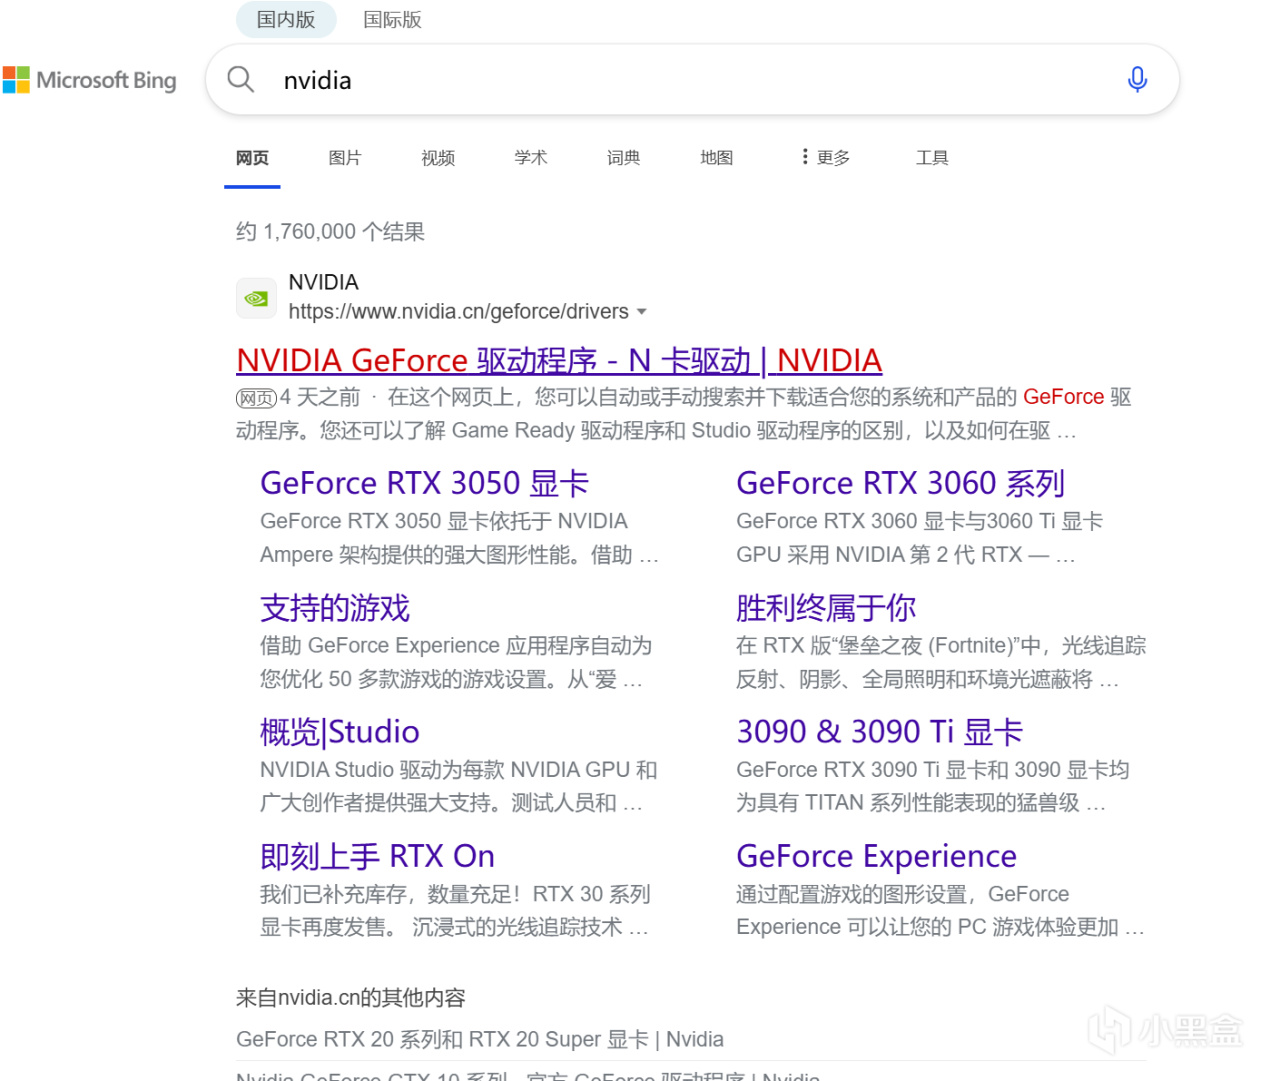The width and height of the screenshot is (1280, 1081).
Task: Open 工具 search tools
Action: 932,157
